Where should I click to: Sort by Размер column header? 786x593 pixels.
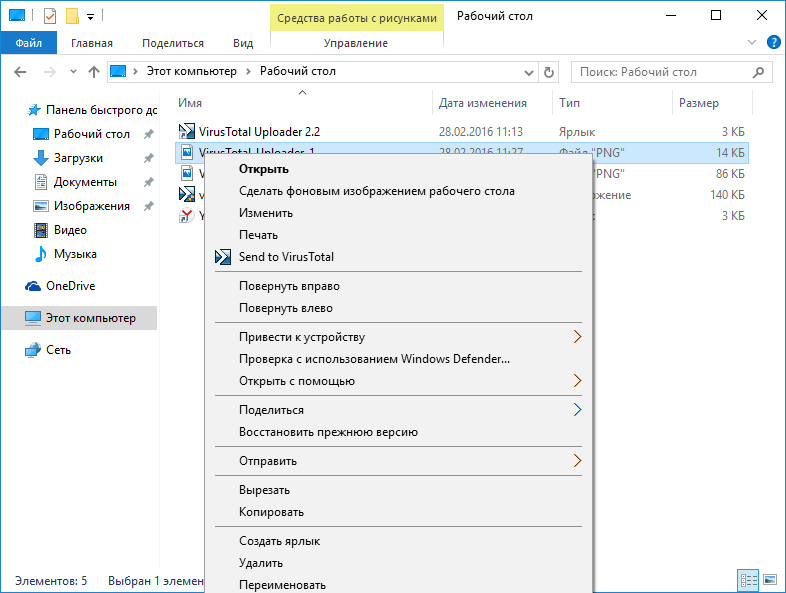pos(699,103)
